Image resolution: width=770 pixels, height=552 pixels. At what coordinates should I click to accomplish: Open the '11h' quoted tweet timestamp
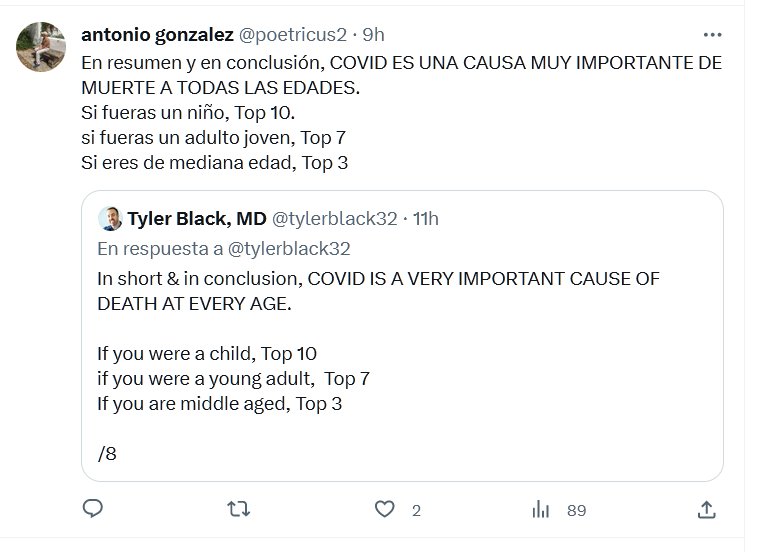[x=426, y=219]
